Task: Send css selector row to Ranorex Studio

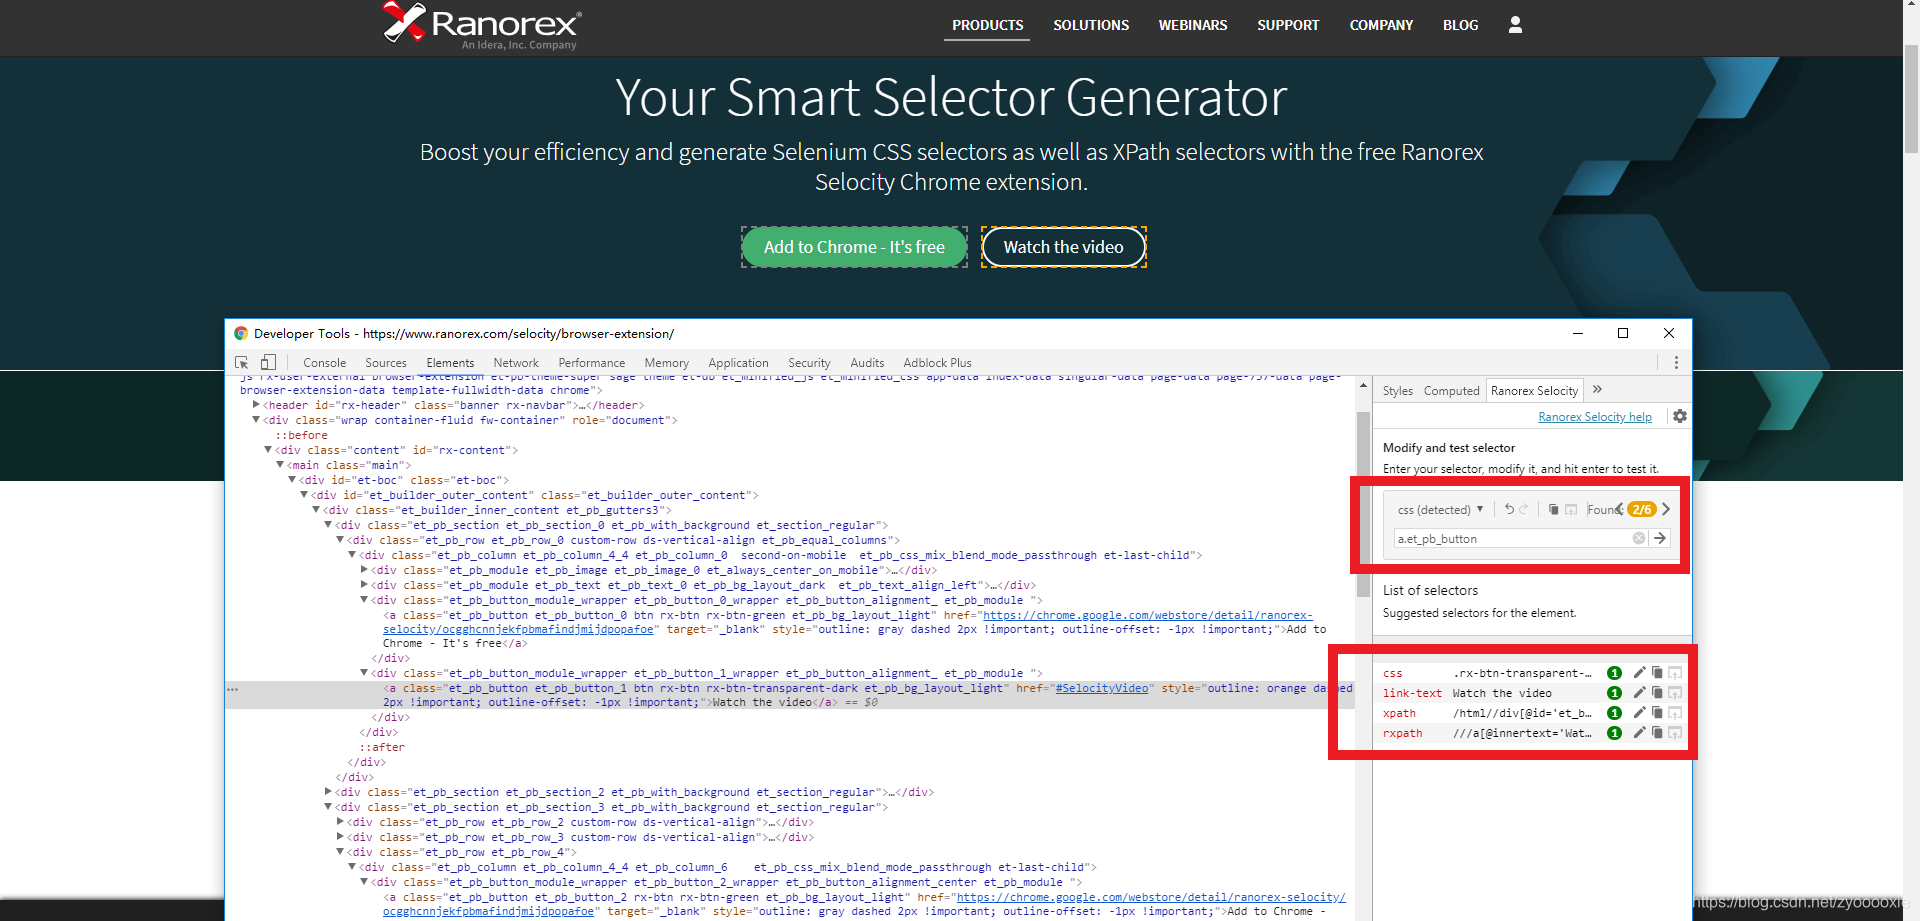Action: (x=1675, y=673)
